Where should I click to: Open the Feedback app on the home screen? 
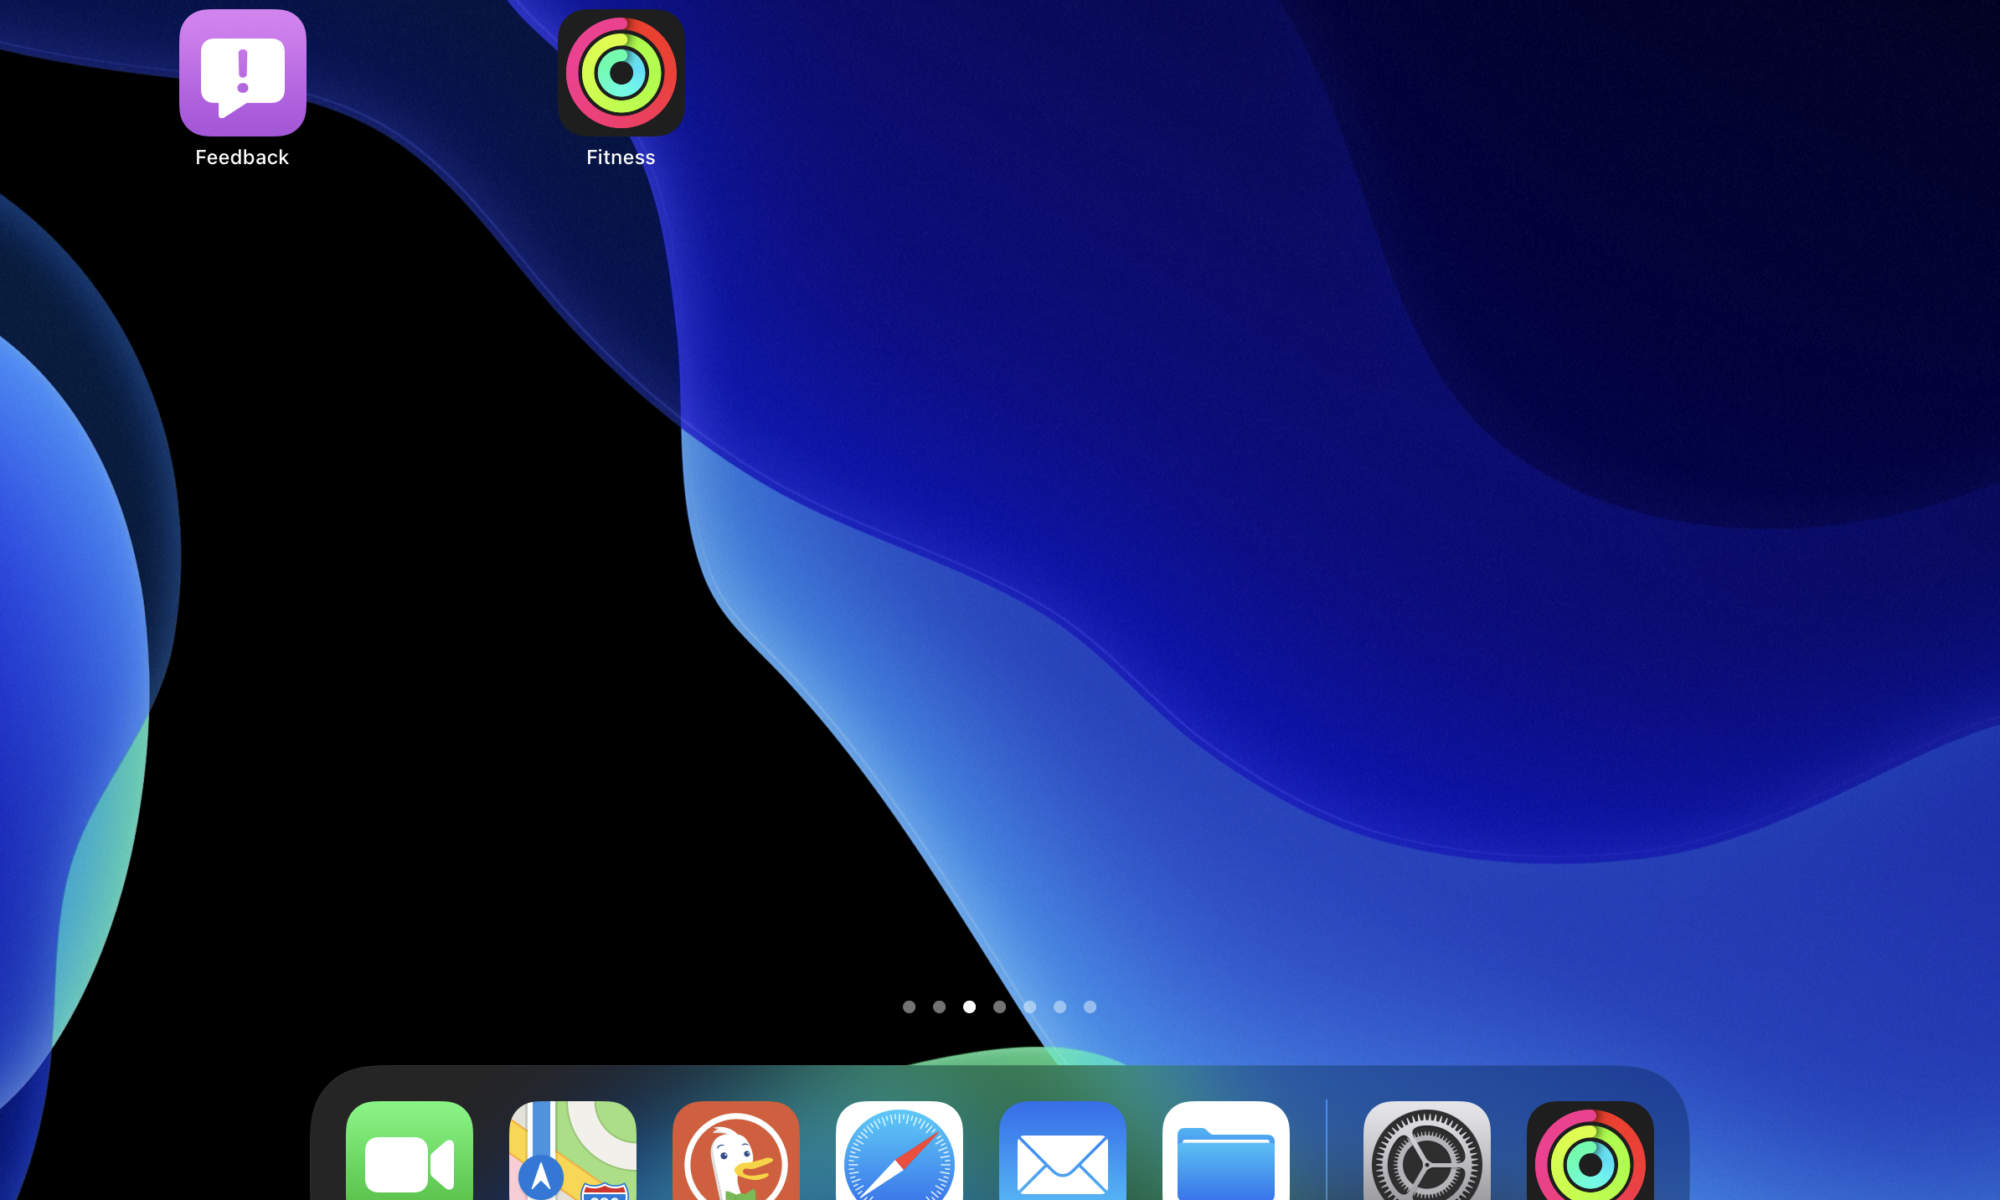242,72
